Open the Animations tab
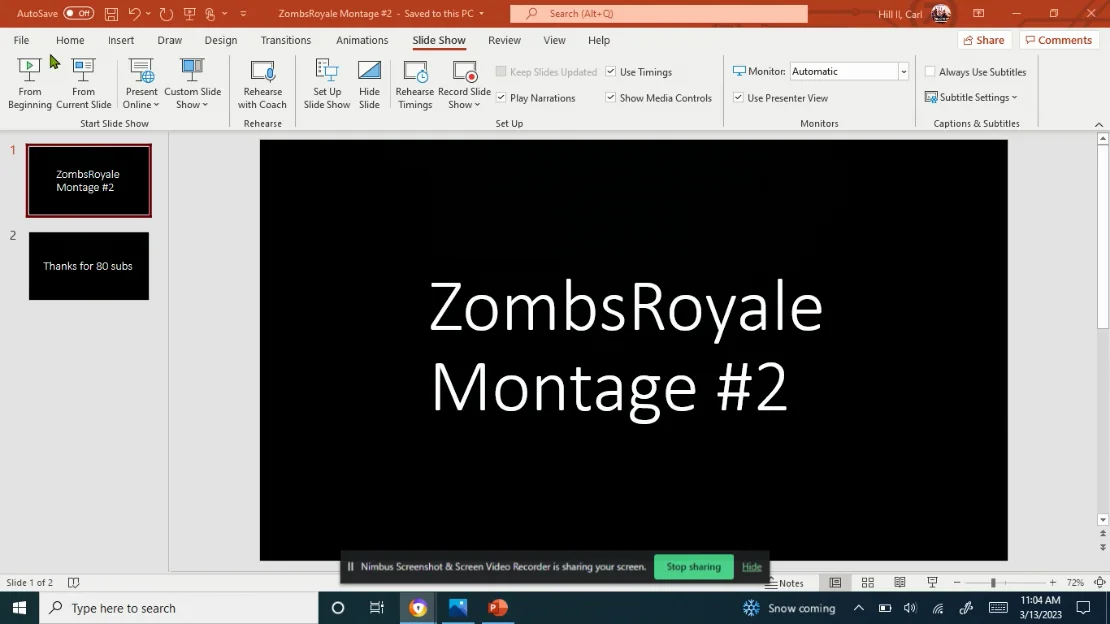Screen dimensions: 1110x624 362,40
